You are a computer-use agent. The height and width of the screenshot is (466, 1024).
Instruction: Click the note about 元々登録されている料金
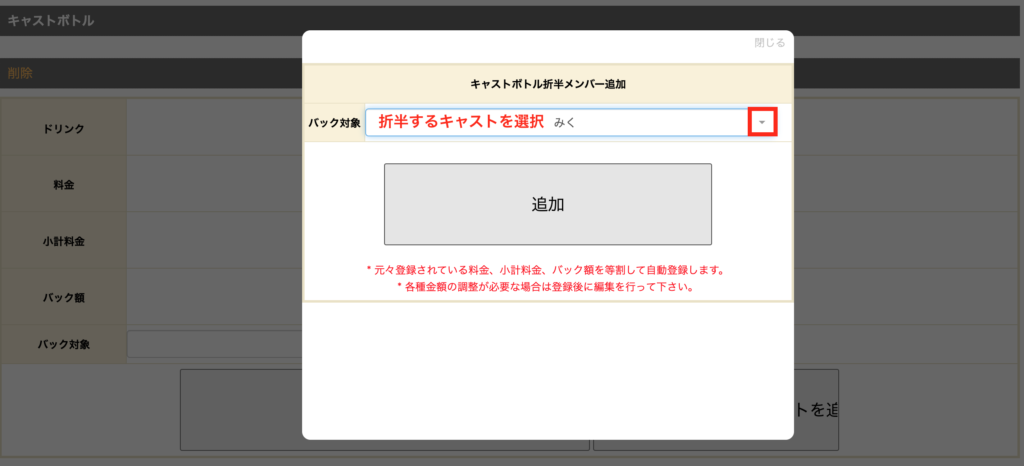pos(547,269)
